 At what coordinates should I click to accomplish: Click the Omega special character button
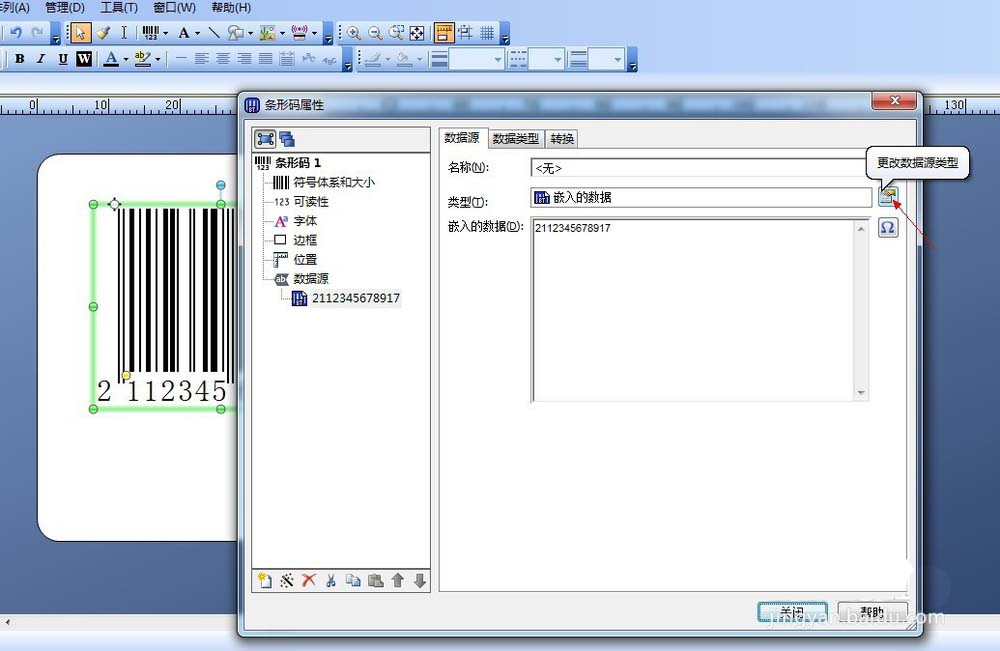tap(888, 228)
